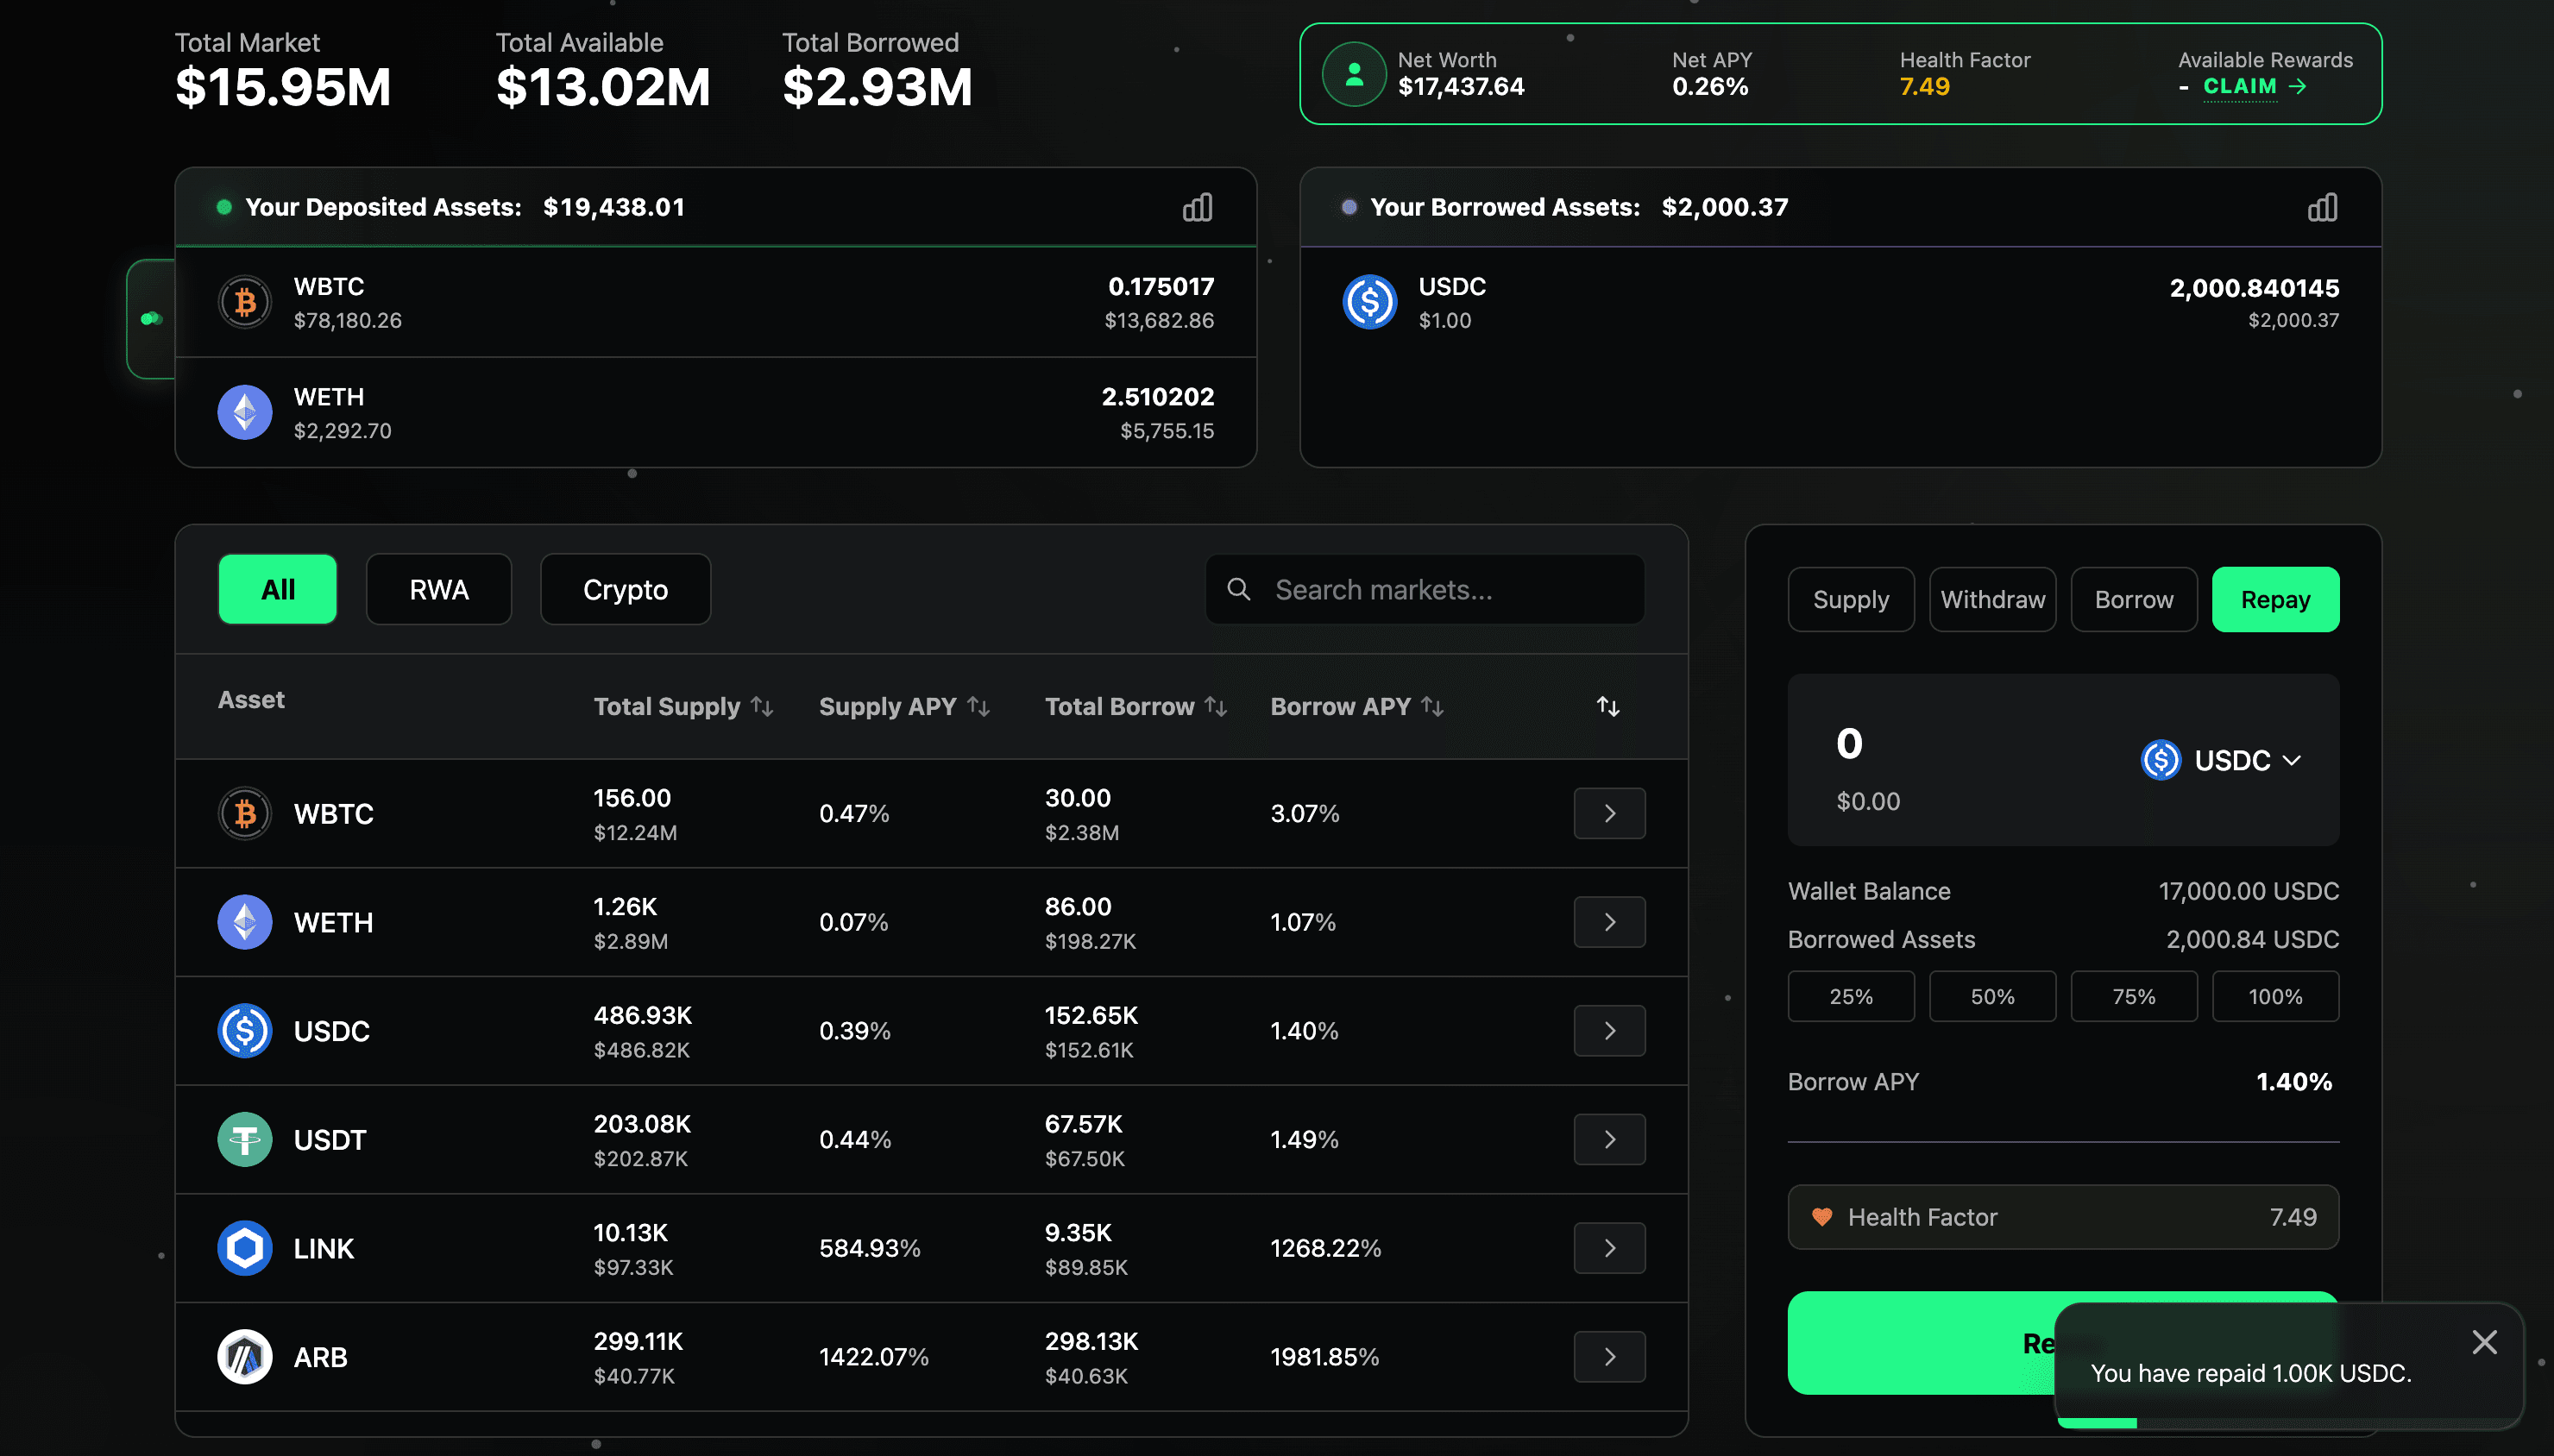Screen dimensions: 2554x1456
Task: Expand the WETH market row arrow
Action: pos(1608,921)
